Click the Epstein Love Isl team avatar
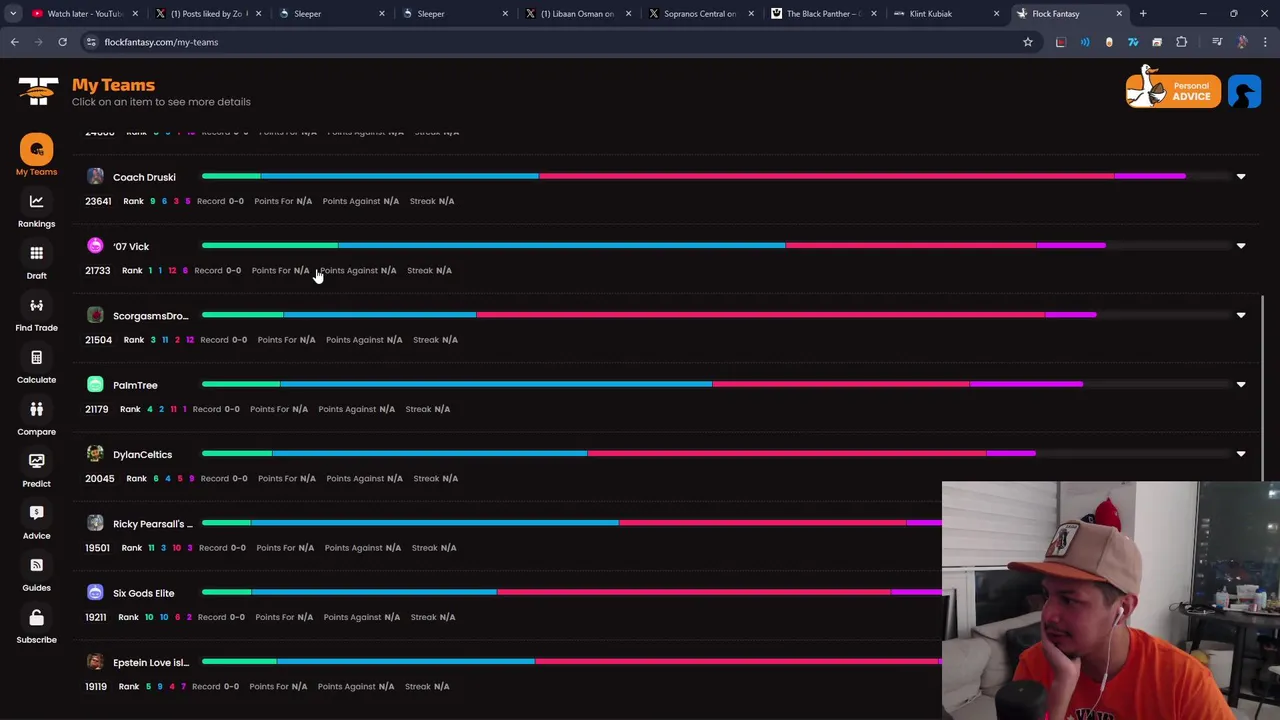 coord(95,662)
